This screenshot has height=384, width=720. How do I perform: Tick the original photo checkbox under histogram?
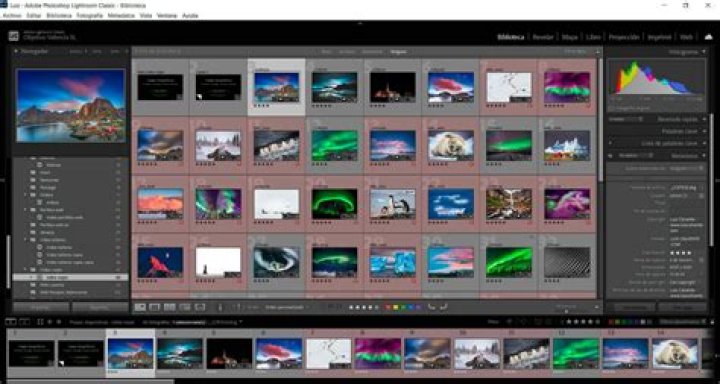(611, 108)
